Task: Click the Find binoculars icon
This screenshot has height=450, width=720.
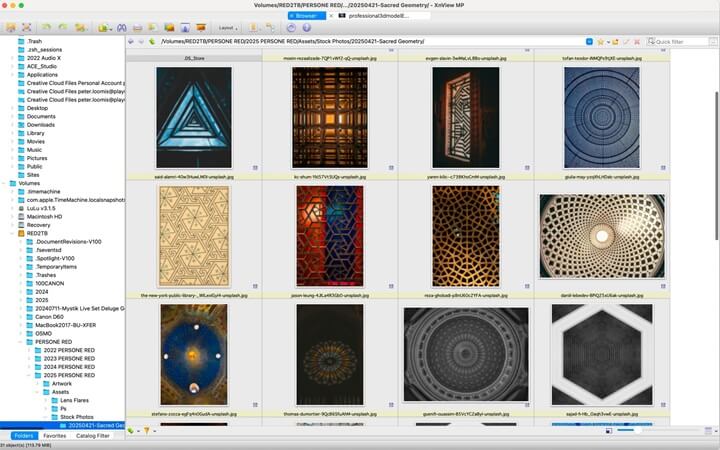Action: (121, 28)
